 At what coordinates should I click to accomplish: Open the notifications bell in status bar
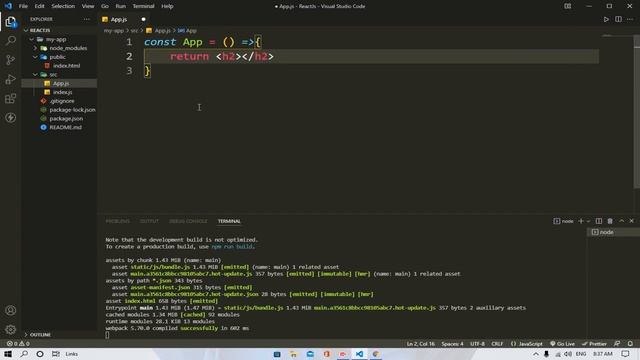click(630, 344)
